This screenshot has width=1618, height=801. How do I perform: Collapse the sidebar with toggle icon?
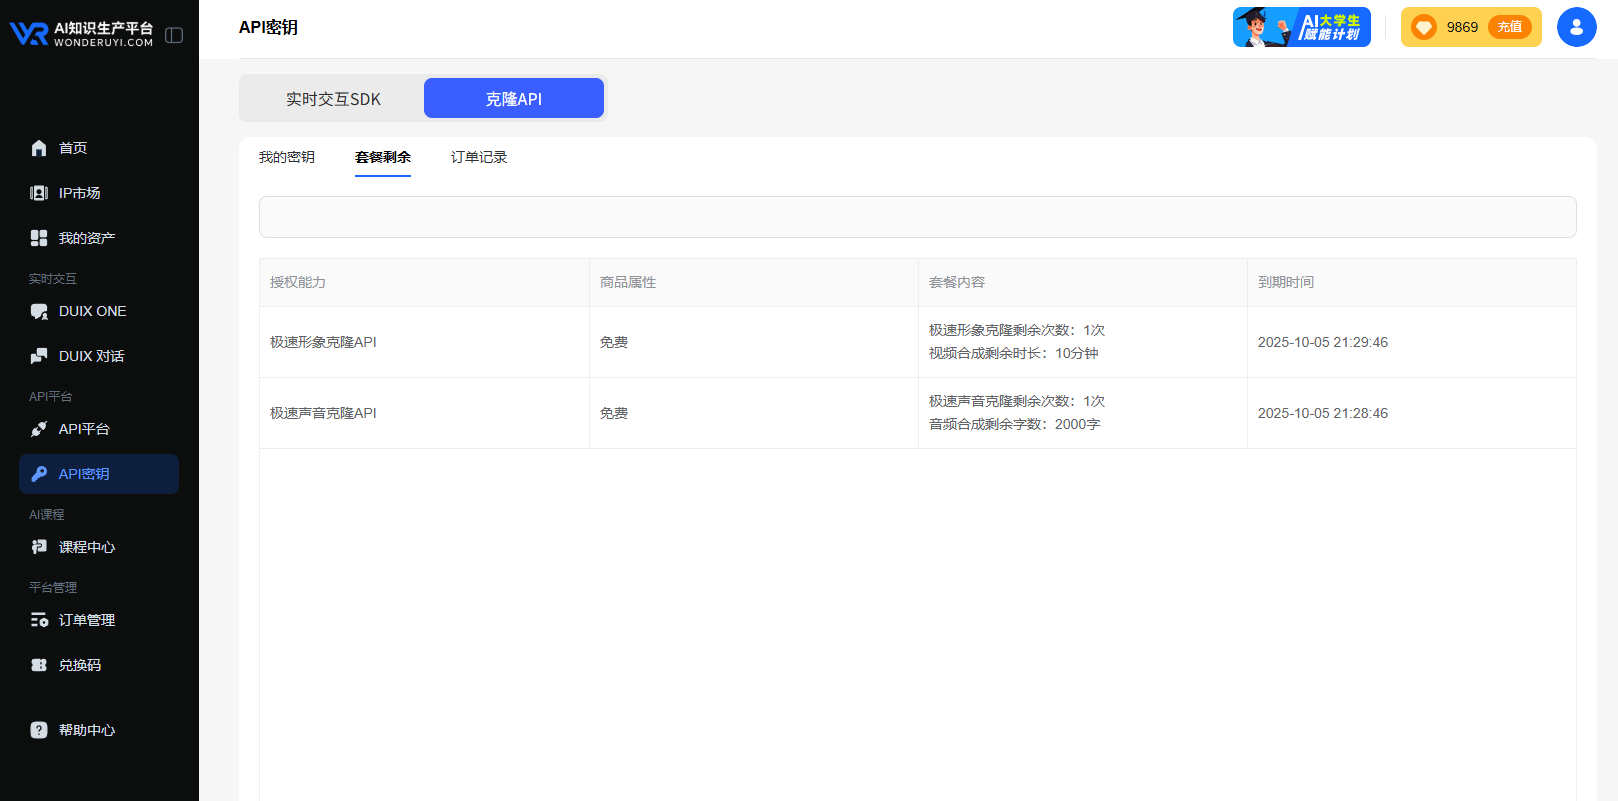[x=174, y=35]
